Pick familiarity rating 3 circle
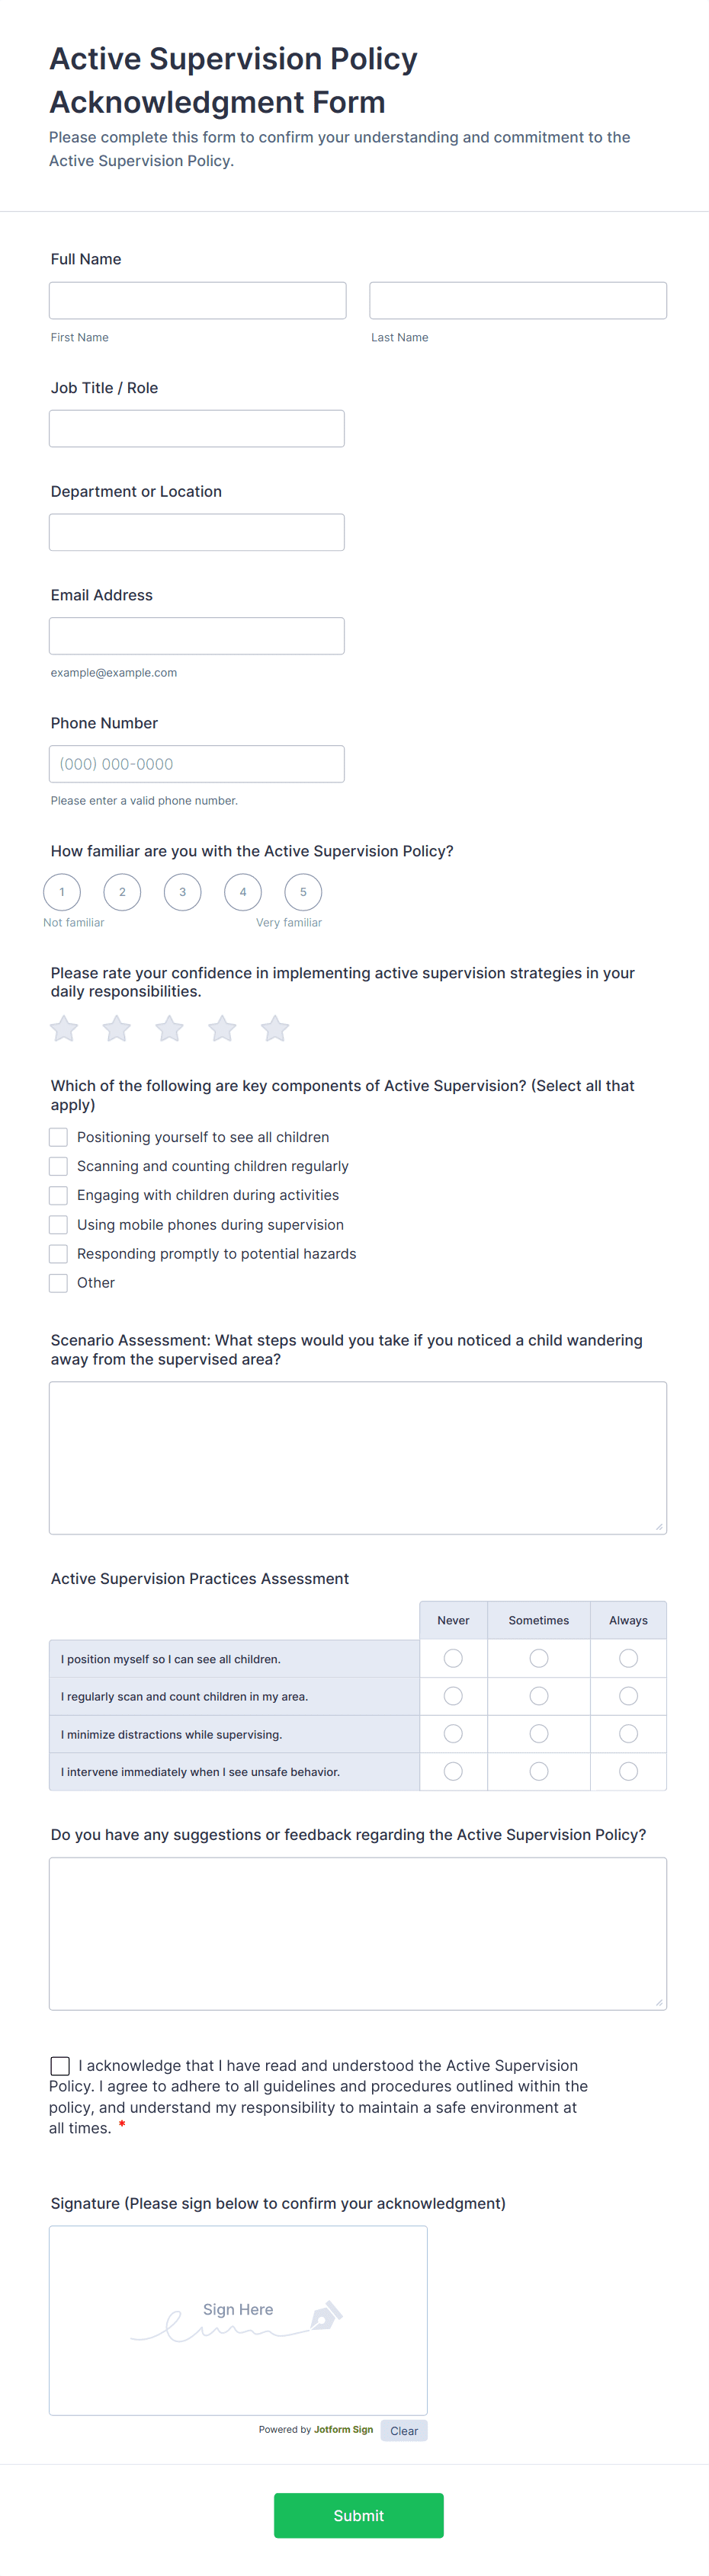This screenshot has height=2576, width=709. click(x=182, y=892)
